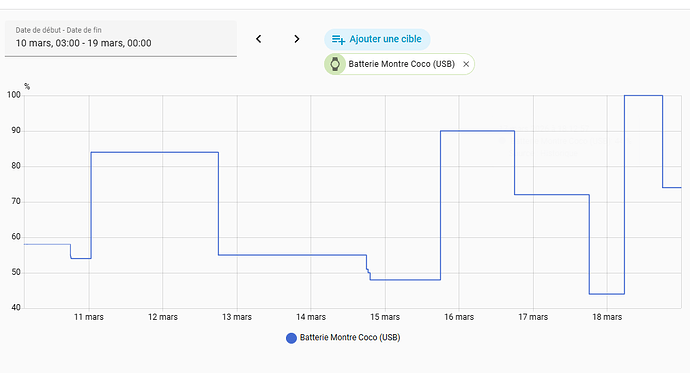This screenshot has width=690, height=373.
Task: Click the Batterie Montre Coco (USB) chip label
Action: [401, 64]
